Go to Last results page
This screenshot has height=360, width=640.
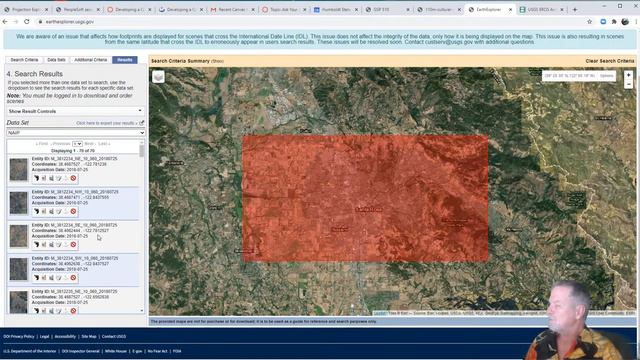[103, 144]
